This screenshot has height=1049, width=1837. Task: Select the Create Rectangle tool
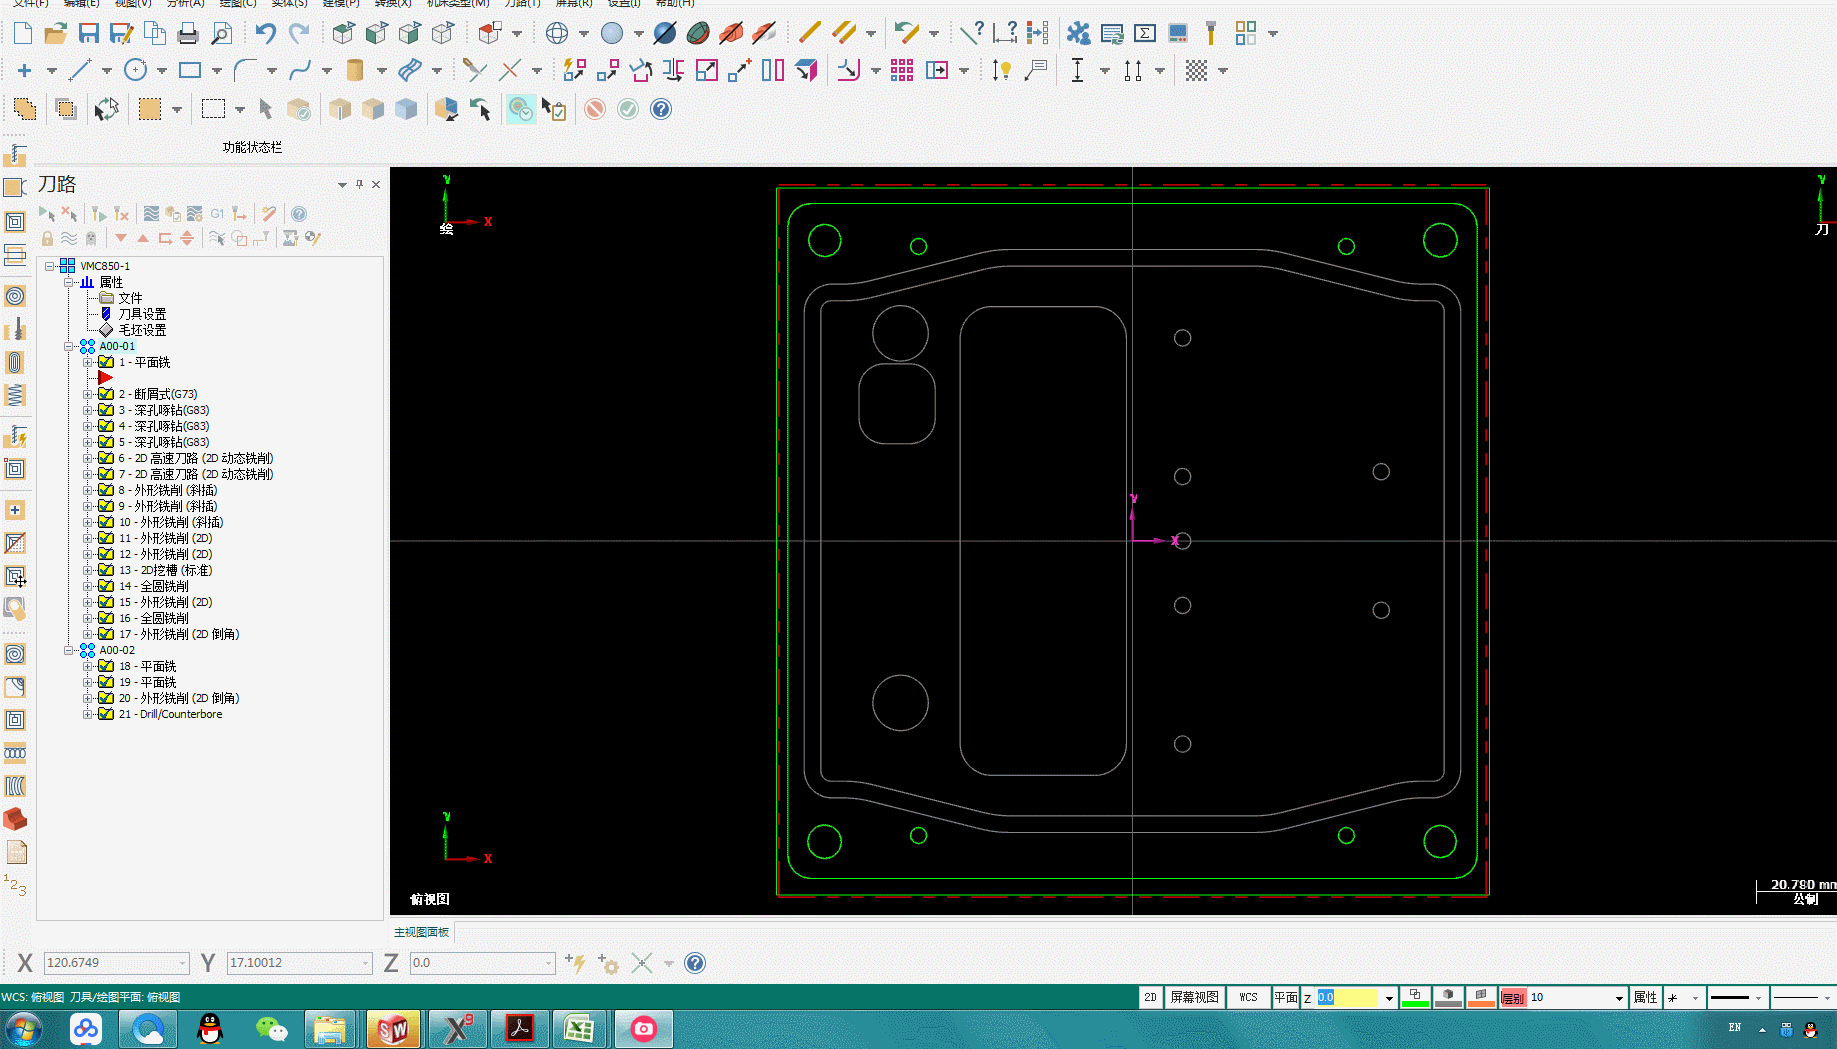pos(190,70)
